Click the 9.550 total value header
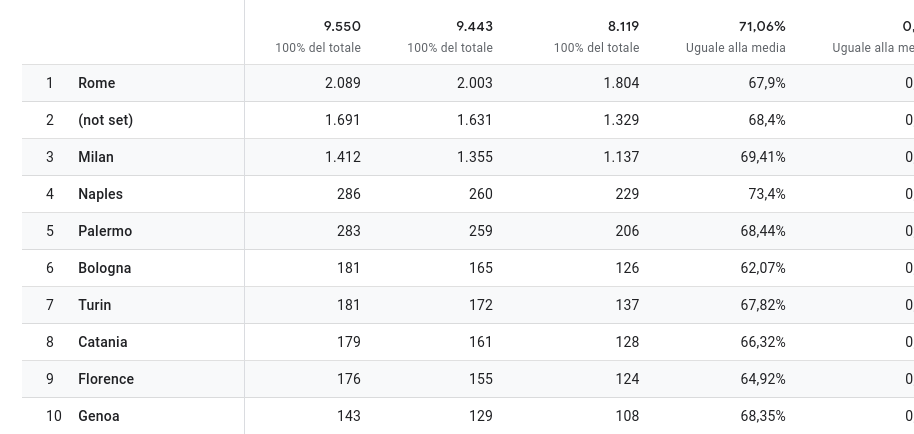Screen dimensions: 914x434 [342, 26]
